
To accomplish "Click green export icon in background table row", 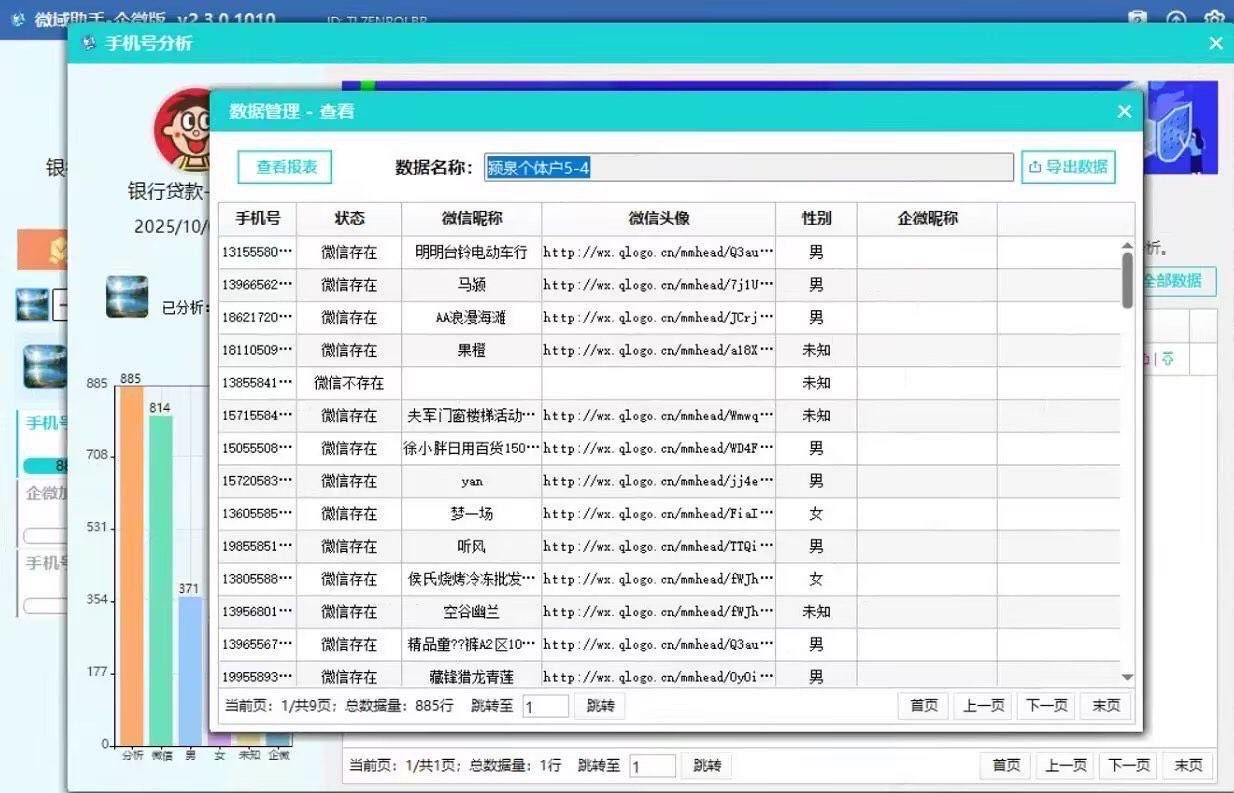I will tap(1167, 359).
